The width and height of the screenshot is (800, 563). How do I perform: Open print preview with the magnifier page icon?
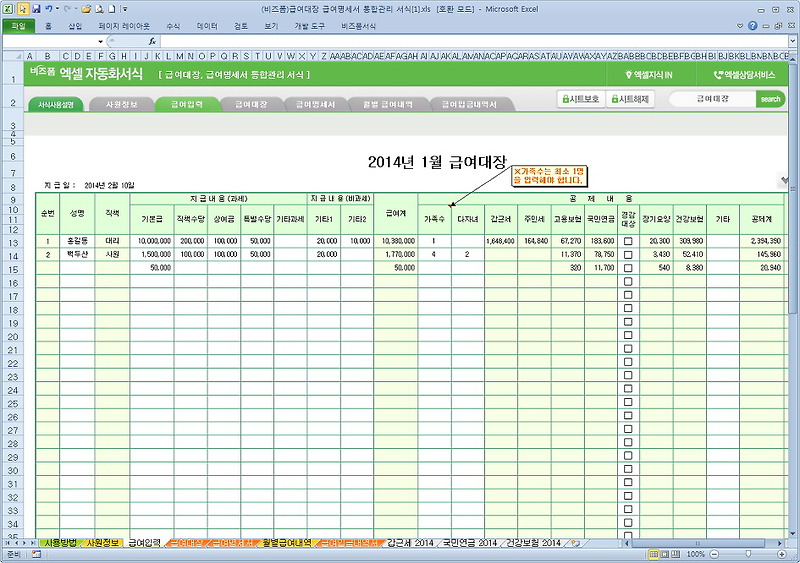99,9
